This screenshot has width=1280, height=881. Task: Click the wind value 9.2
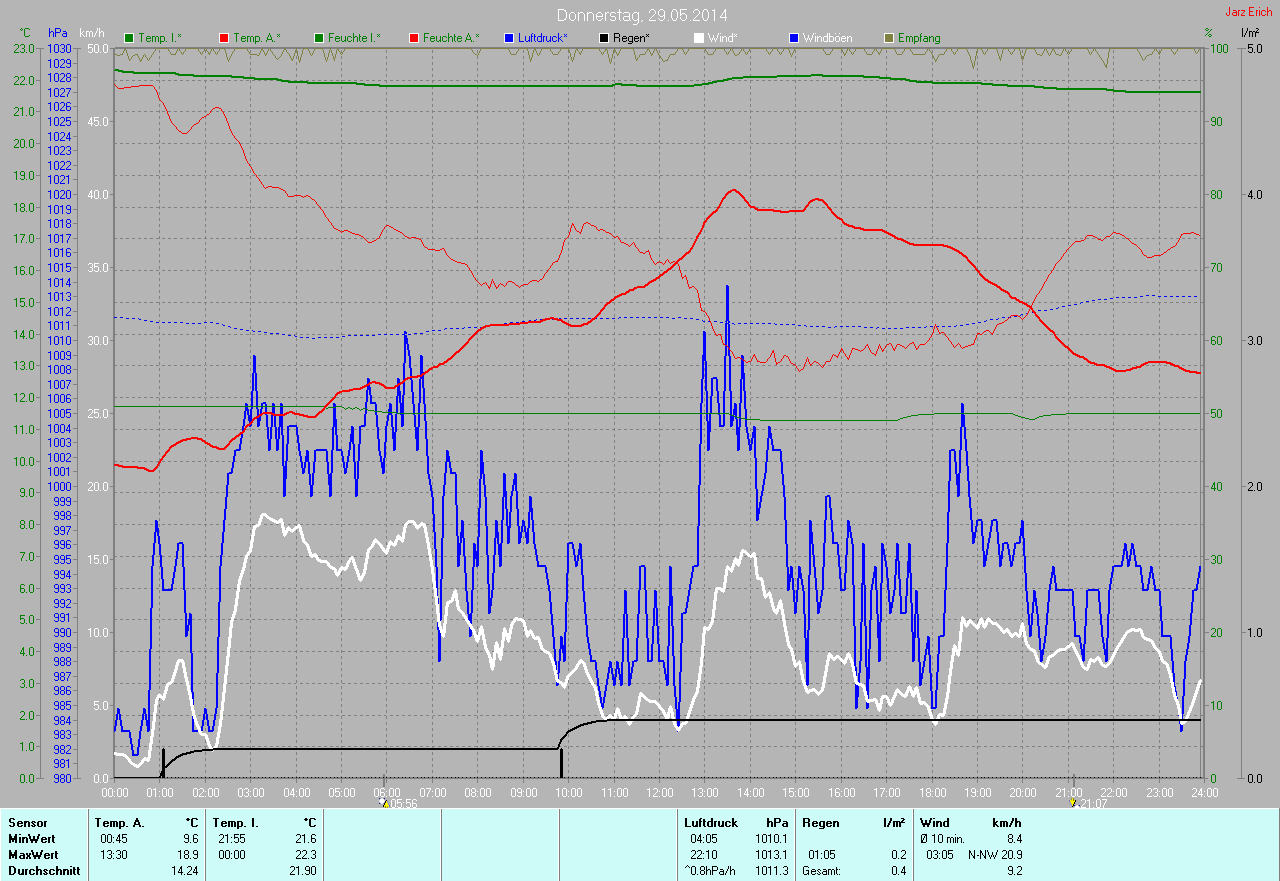(x=1013, y=871)
